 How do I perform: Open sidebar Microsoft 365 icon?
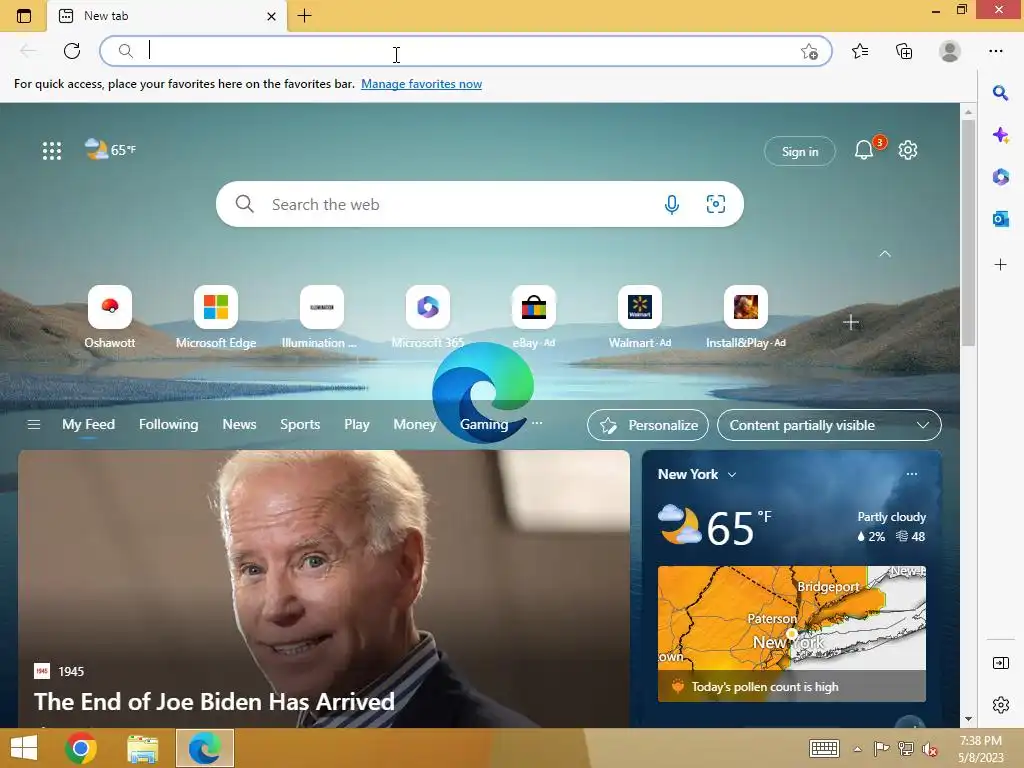coord(1000,176)
